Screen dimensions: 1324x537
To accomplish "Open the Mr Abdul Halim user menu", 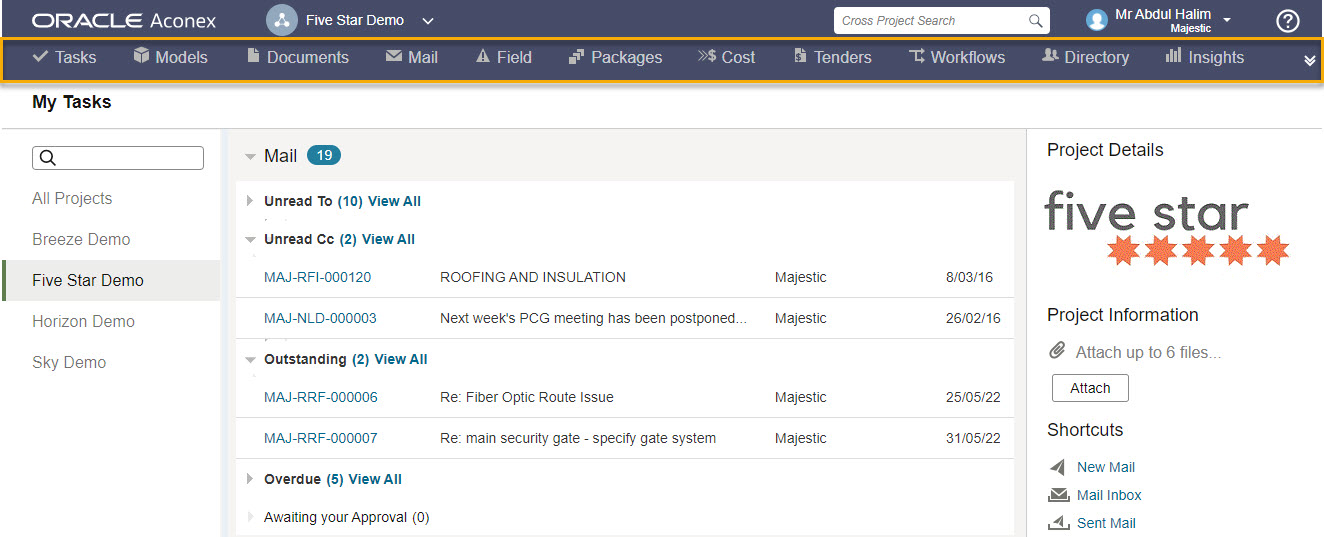I will click(1172, 20).
